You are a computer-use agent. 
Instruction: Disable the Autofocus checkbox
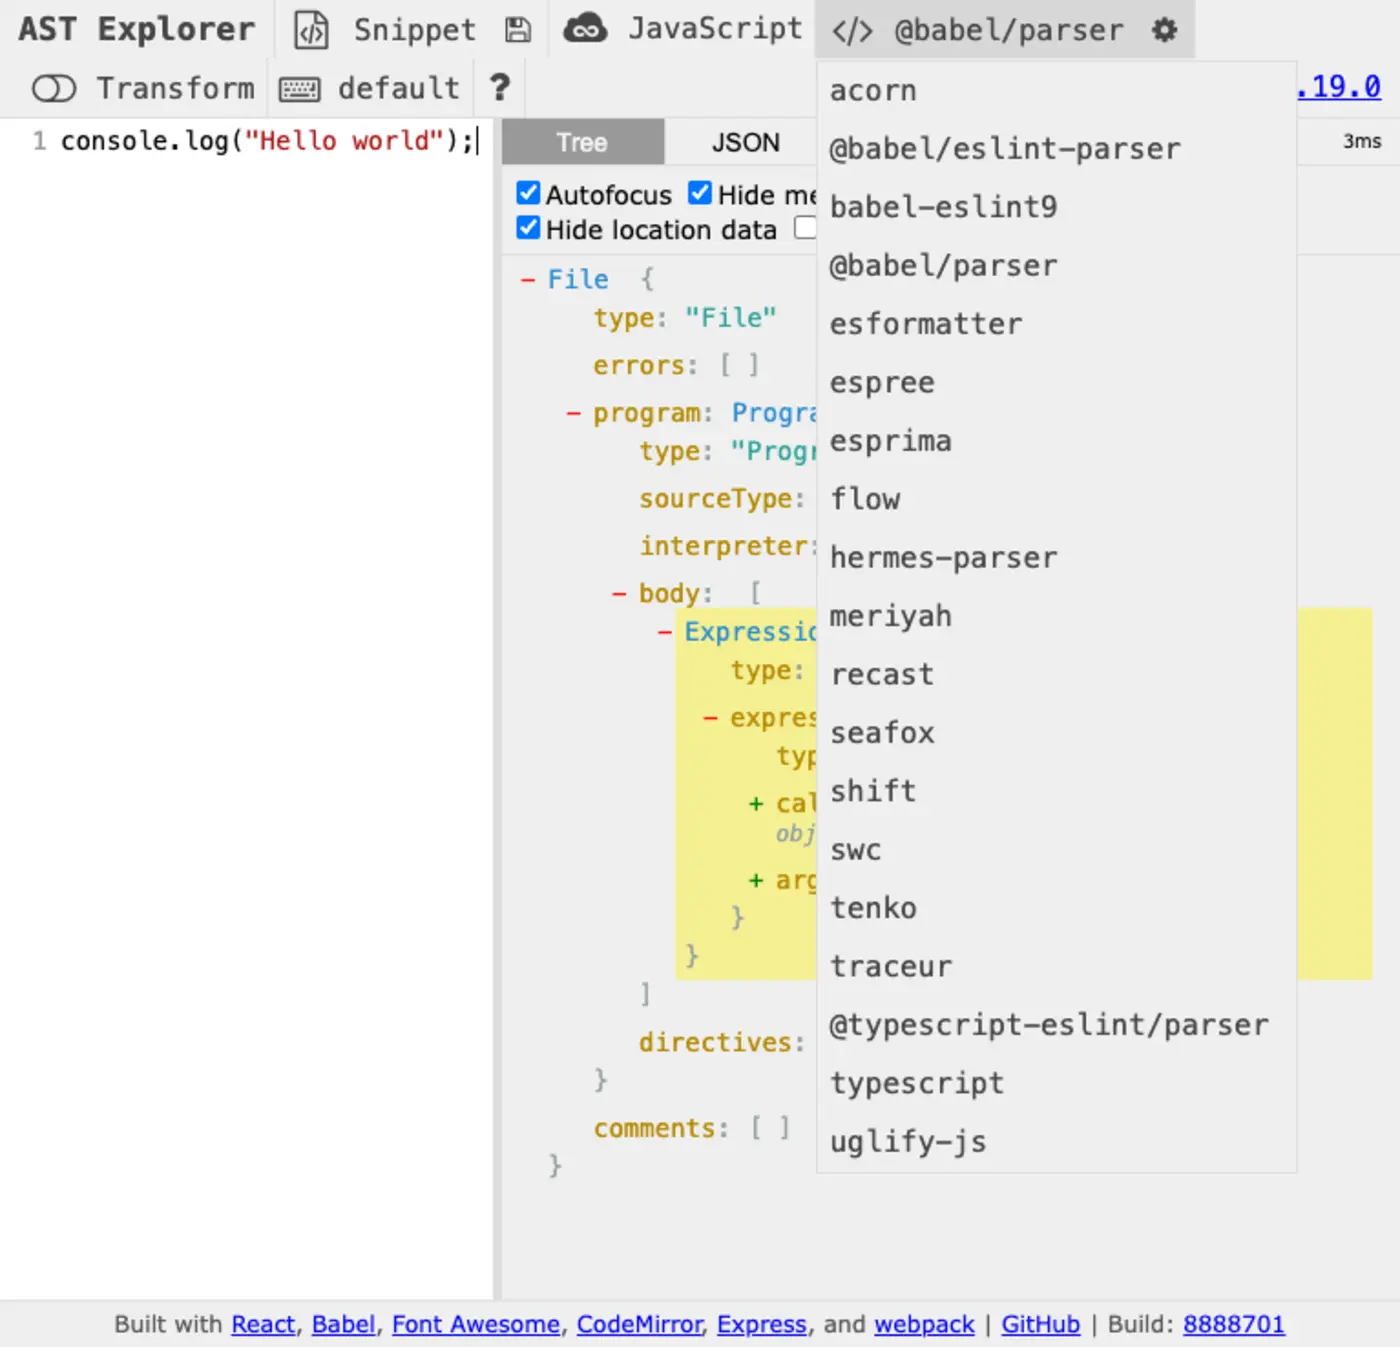(x=527, y=193)
